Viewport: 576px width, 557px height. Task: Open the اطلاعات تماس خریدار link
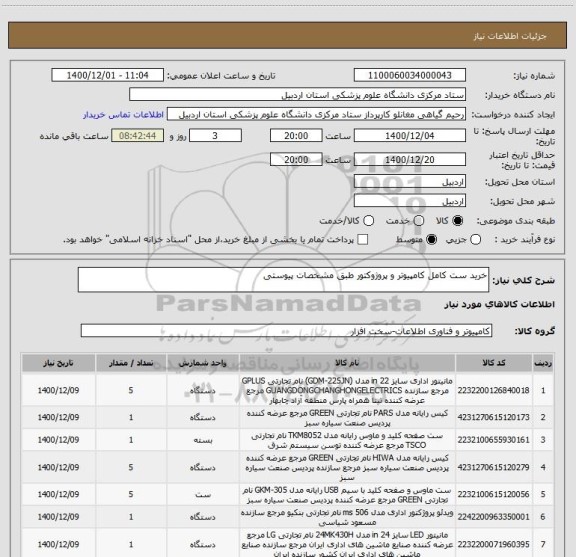pos(123,115)
